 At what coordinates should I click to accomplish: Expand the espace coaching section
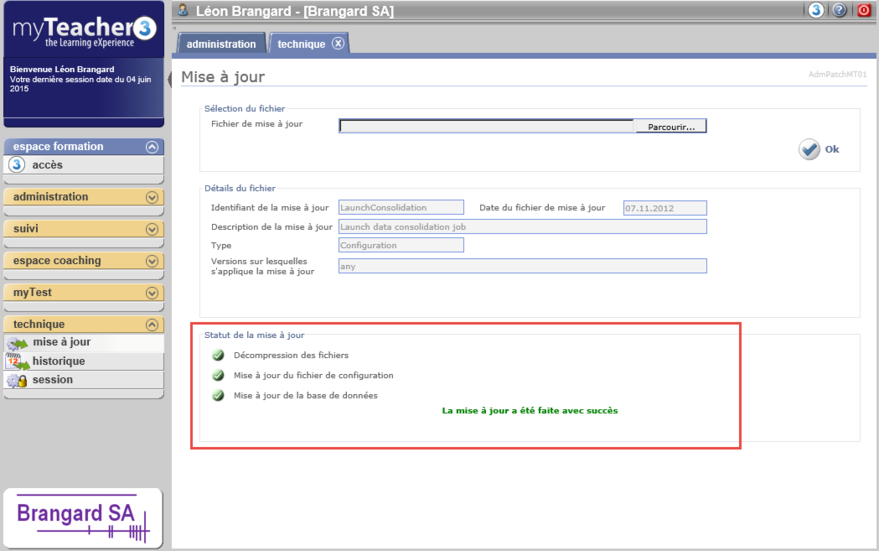tap(152, 261)
